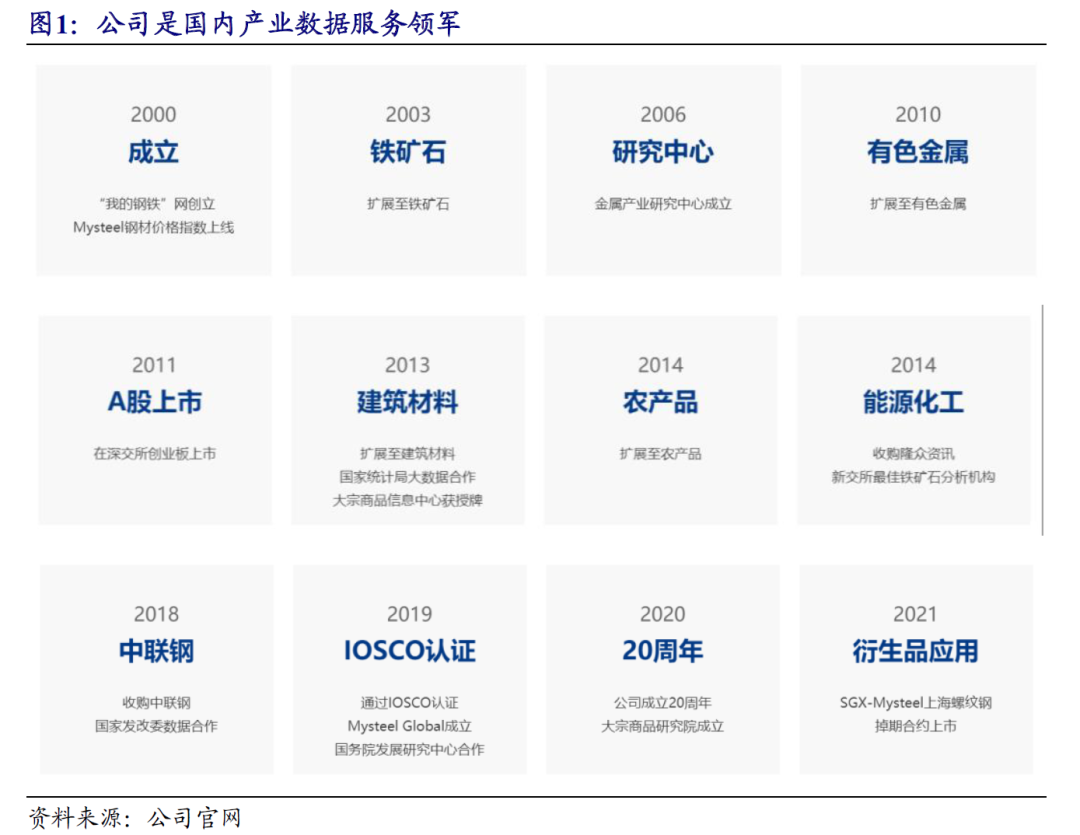Select the 2021 year label
The image size is (1080, 835).
[915, 614]
